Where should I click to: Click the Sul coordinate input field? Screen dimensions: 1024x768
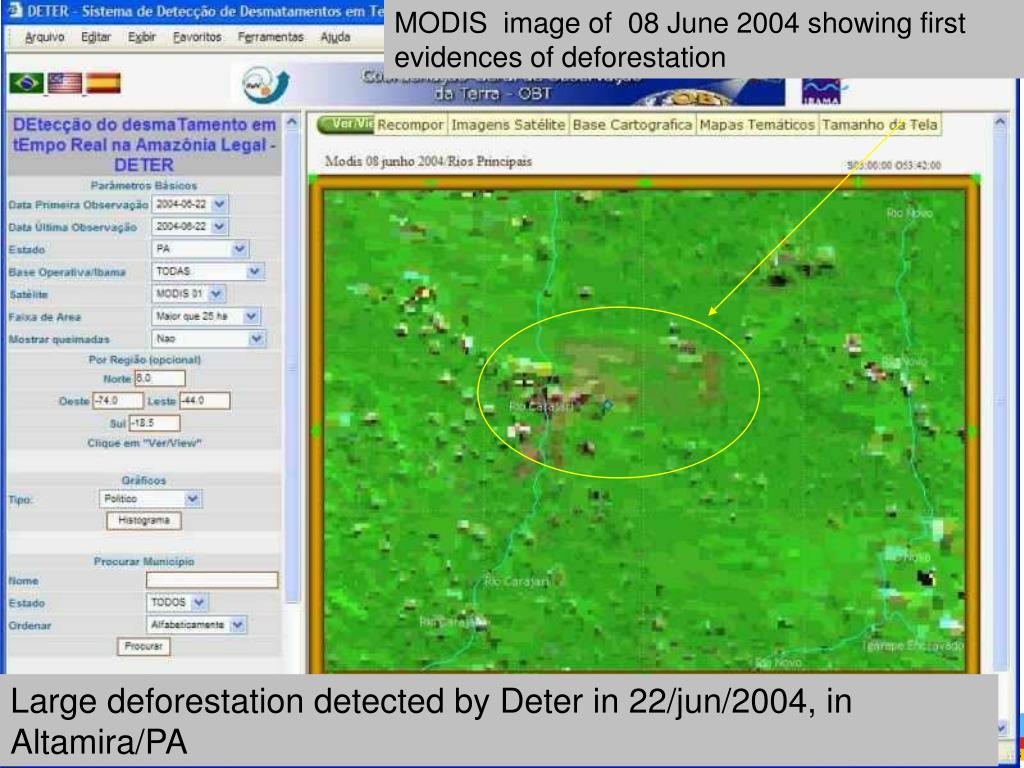click(x=154, y=423)
